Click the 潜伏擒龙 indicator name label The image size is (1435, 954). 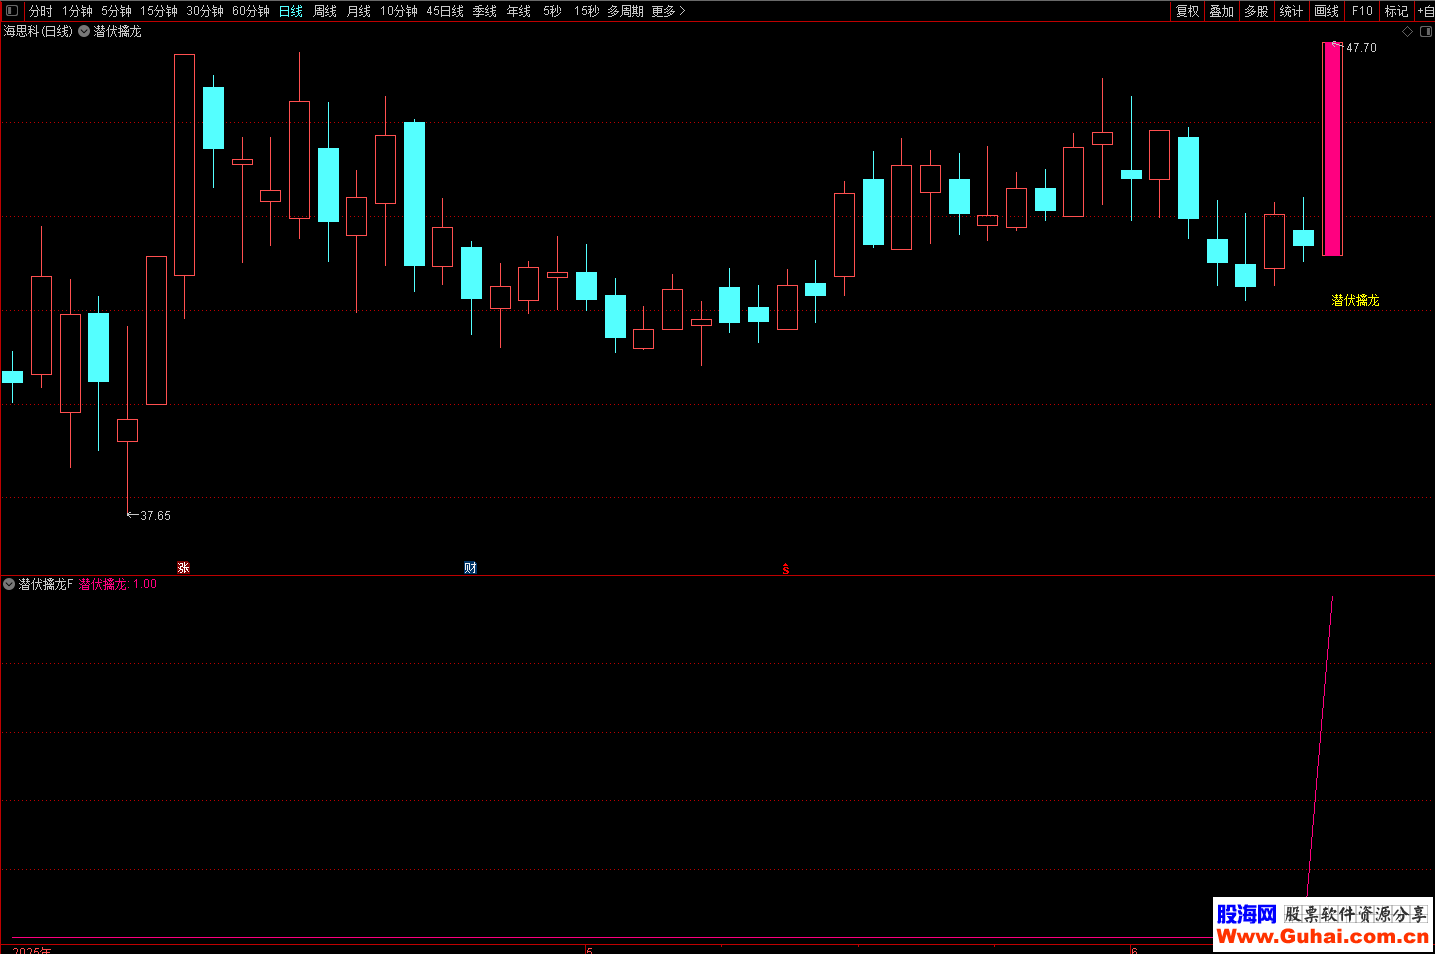[118, 31]
